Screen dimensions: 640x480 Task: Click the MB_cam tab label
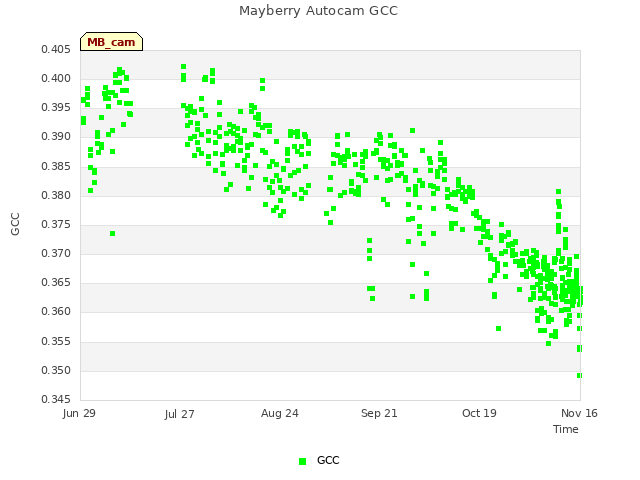(x=111, y=42)
